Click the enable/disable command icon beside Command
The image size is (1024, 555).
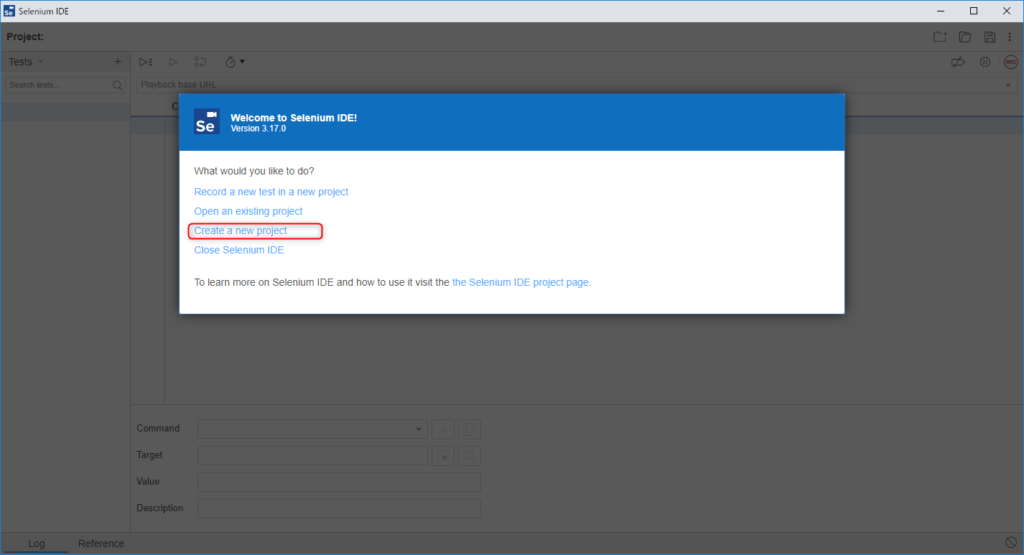tap(443, 429)
